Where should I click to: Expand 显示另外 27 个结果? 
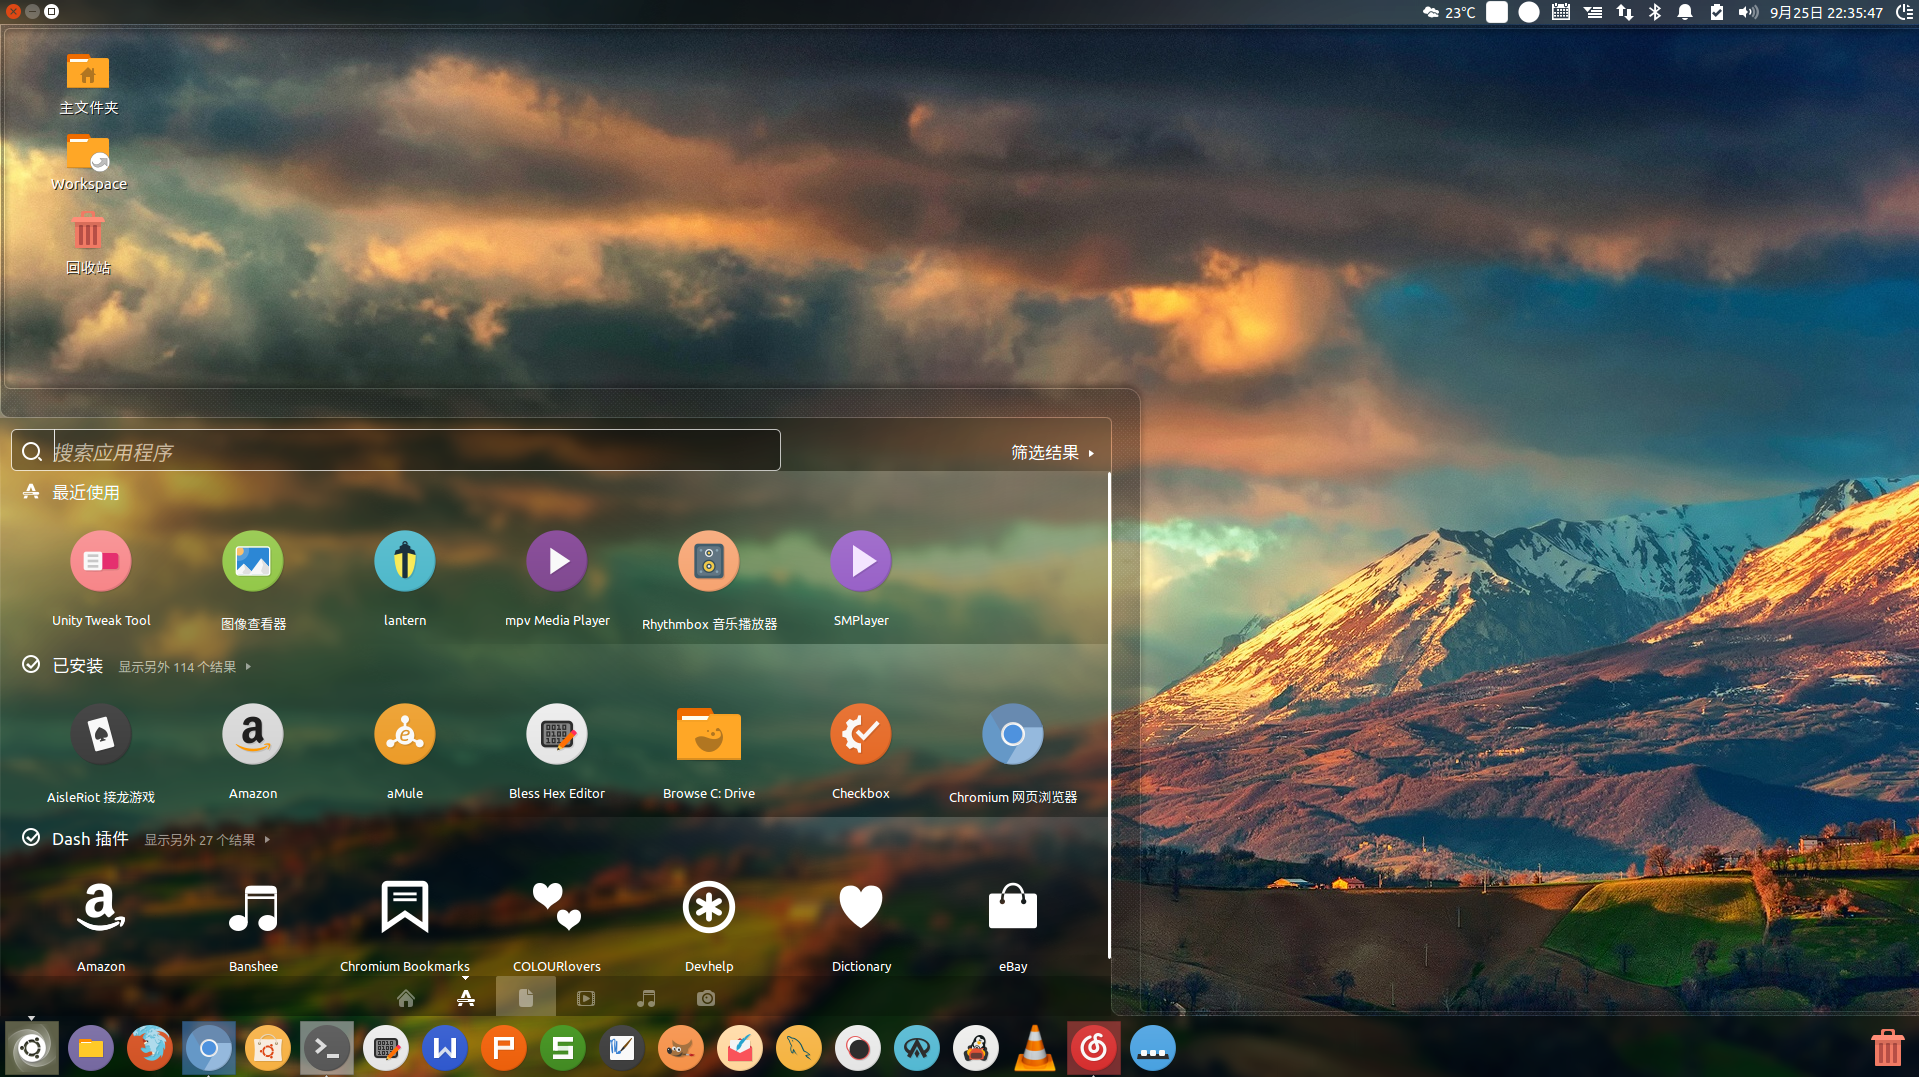(207, 840)
